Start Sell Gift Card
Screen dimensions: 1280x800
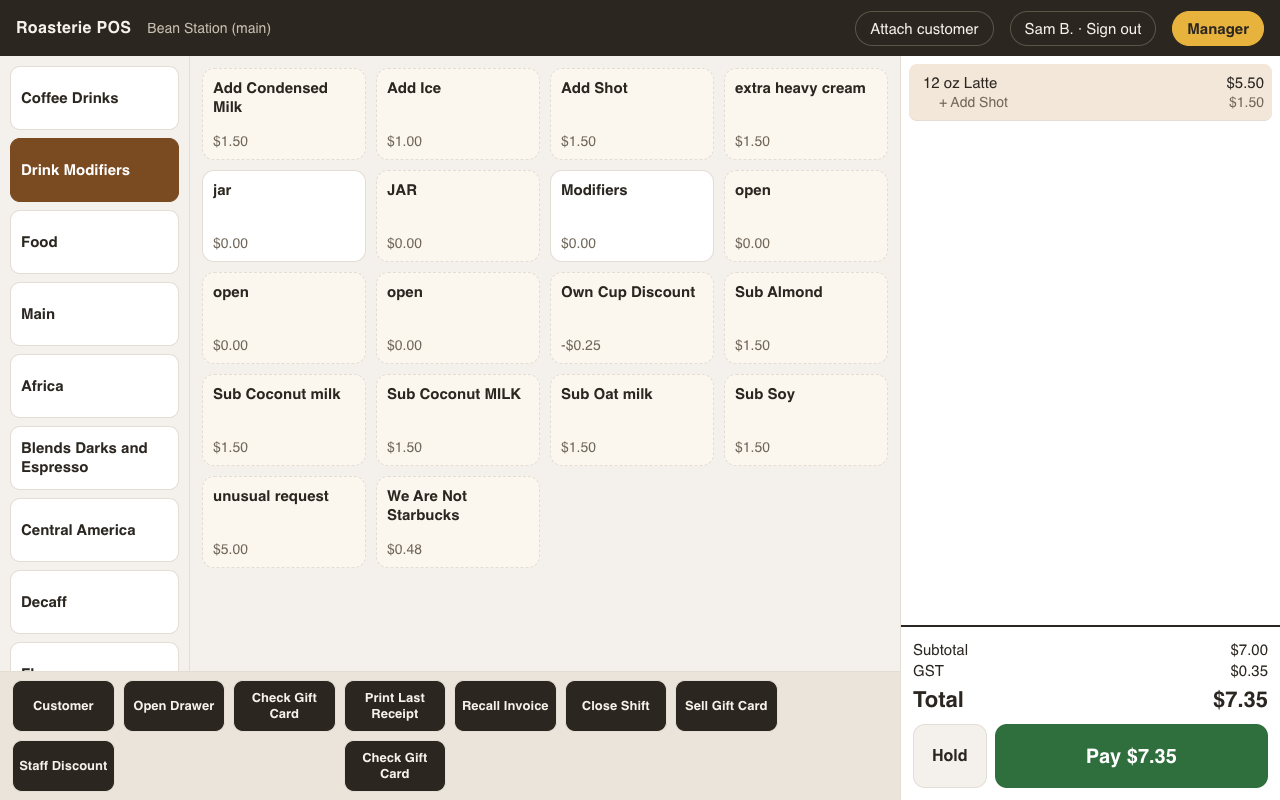(726, 706)
